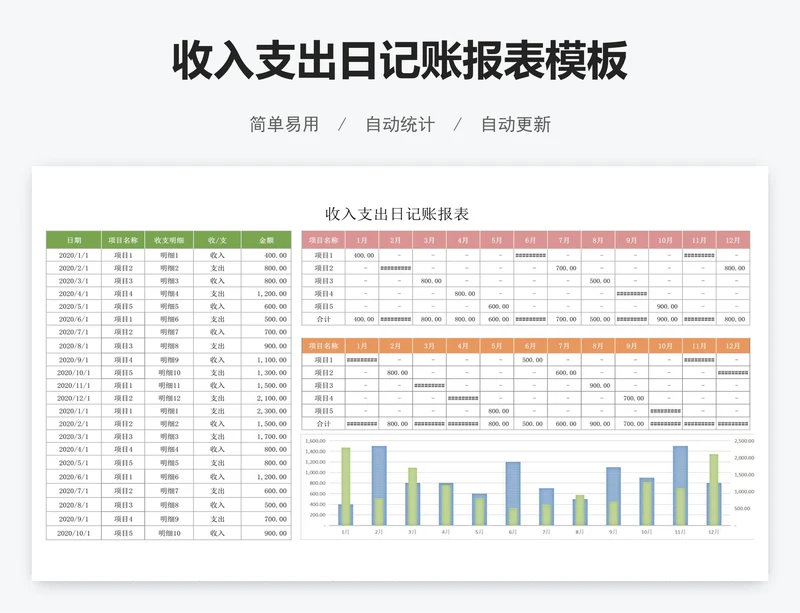The width and height of the screenshot is (800, 613).
Task: Select the 700.00 cell in red table 项目2 row
Action: [x=564, y=268]
